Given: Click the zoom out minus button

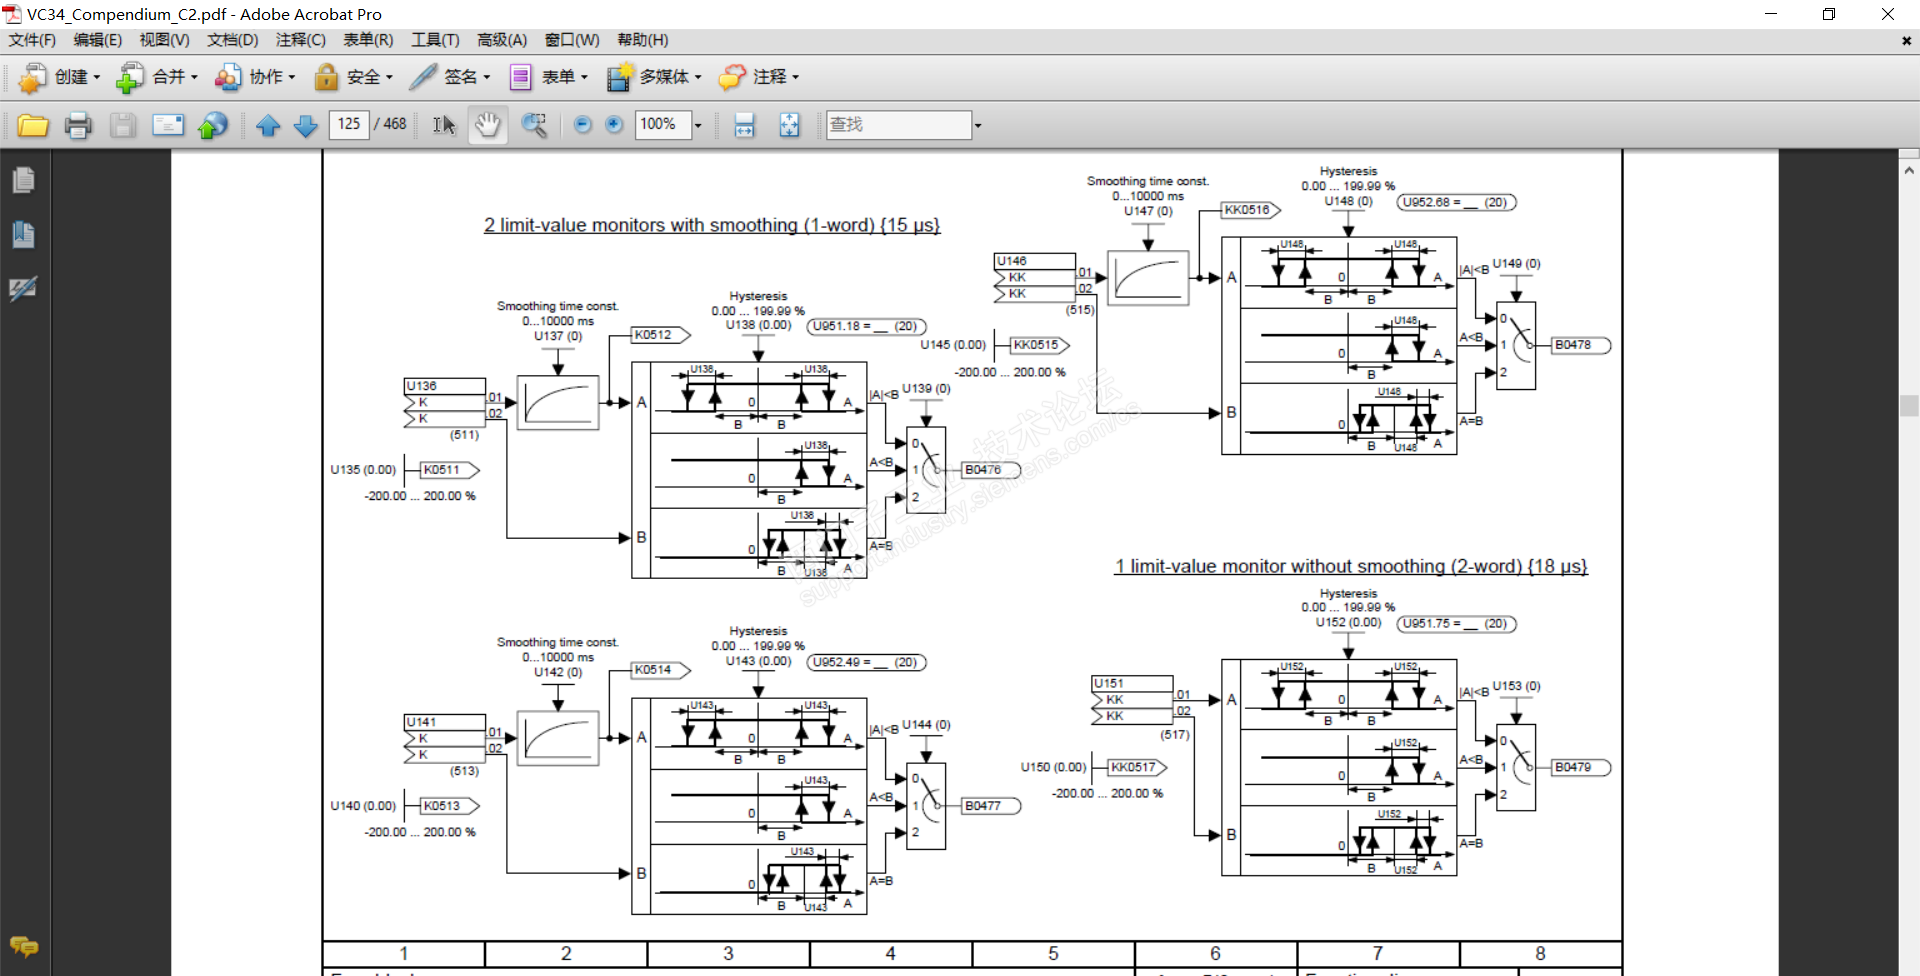Looking at the screenshot, I should (583, 125).
